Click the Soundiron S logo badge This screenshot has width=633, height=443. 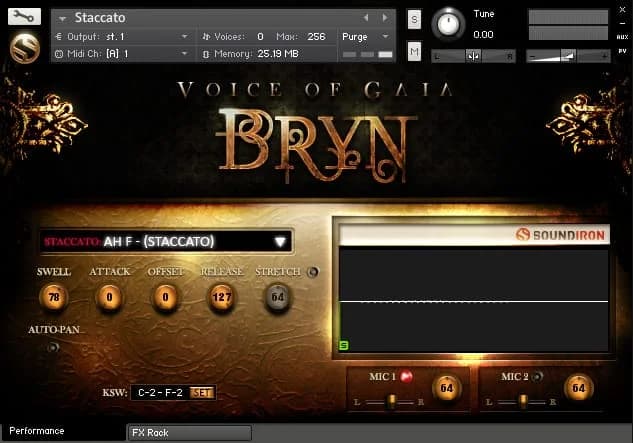tap(25, 48)
